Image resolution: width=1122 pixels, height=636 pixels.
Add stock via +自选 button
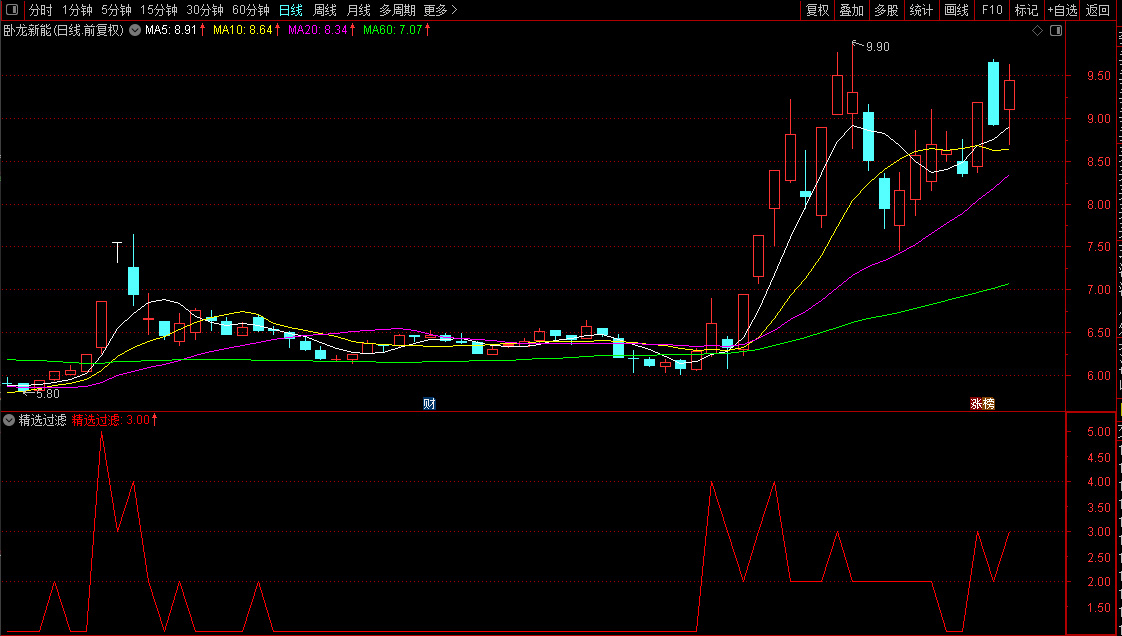click(x=1062, y=10)
